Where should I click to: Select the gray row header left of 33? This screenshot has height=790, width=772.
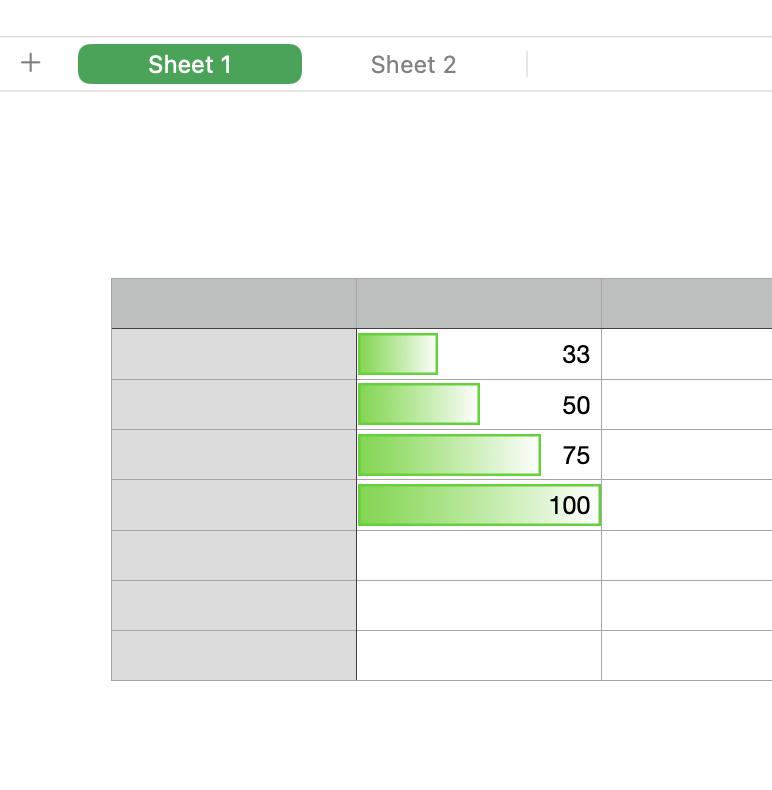point(233,354)
